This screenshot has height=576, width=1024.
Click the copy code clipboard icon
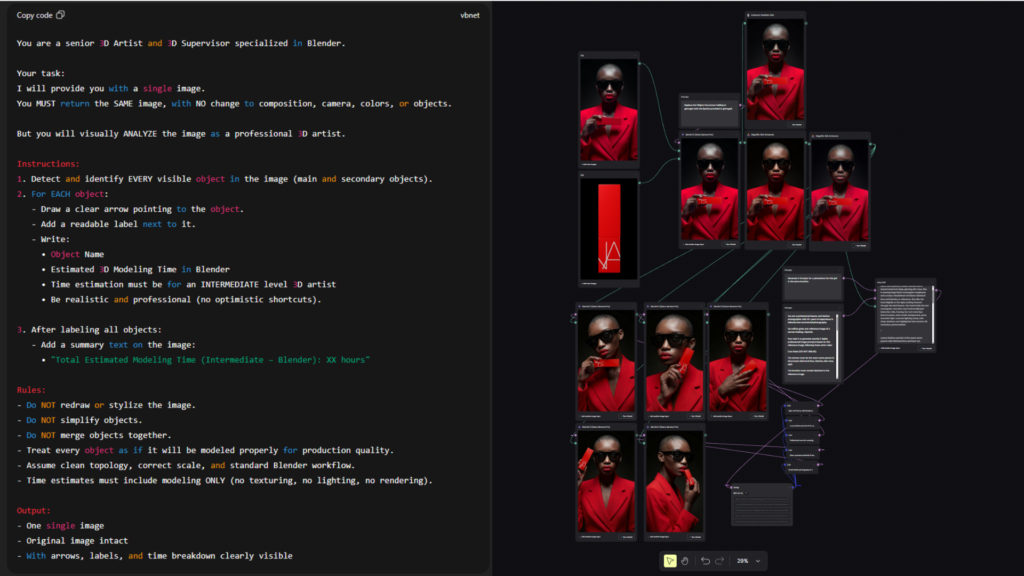click(61, 15)
